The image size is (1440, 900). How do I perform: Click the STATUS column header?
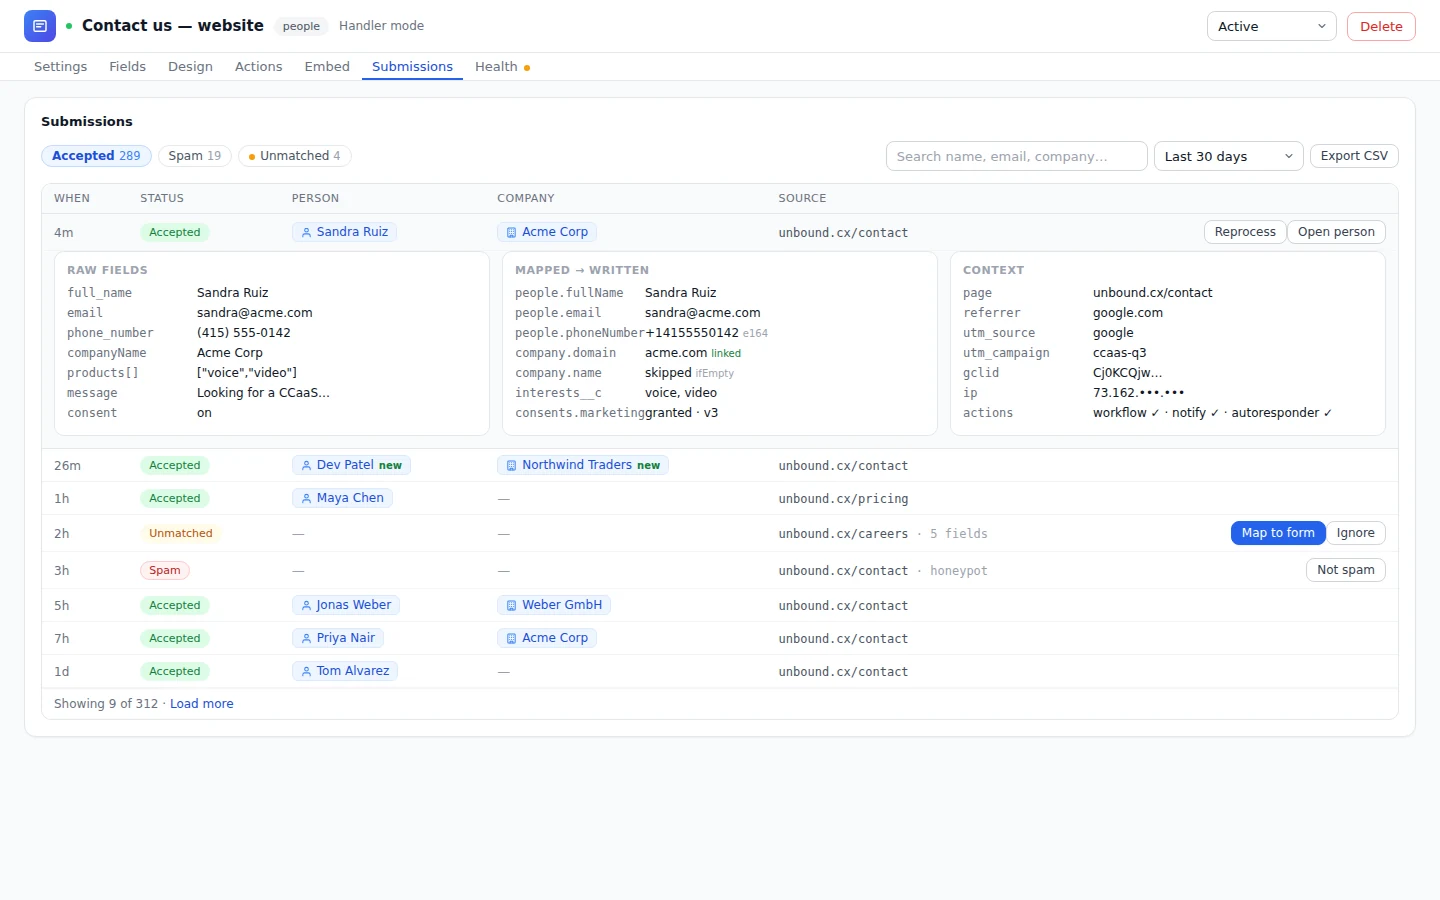click(162, 199)
